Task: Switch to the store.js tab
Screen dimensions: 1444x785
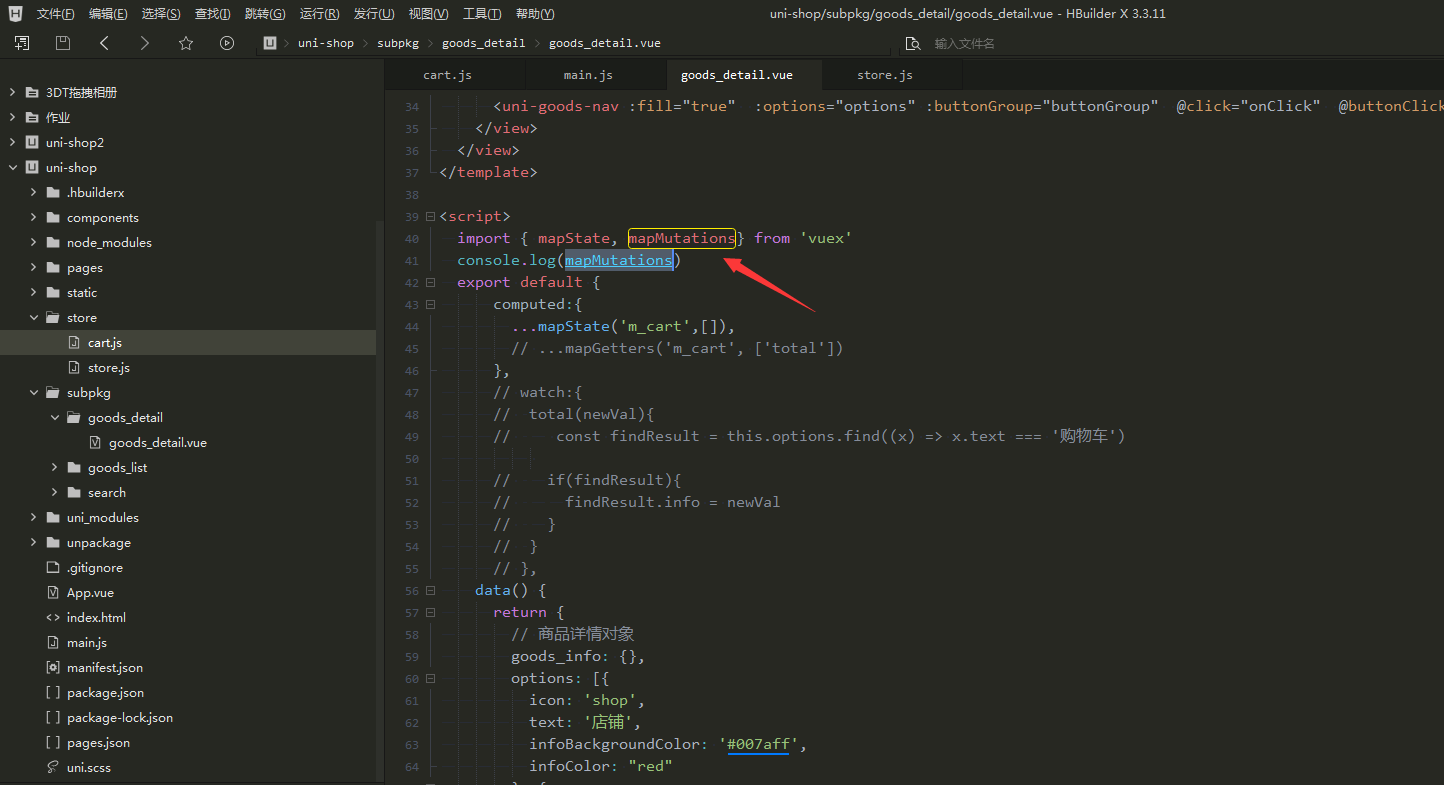Action: (x=885, y=75)
